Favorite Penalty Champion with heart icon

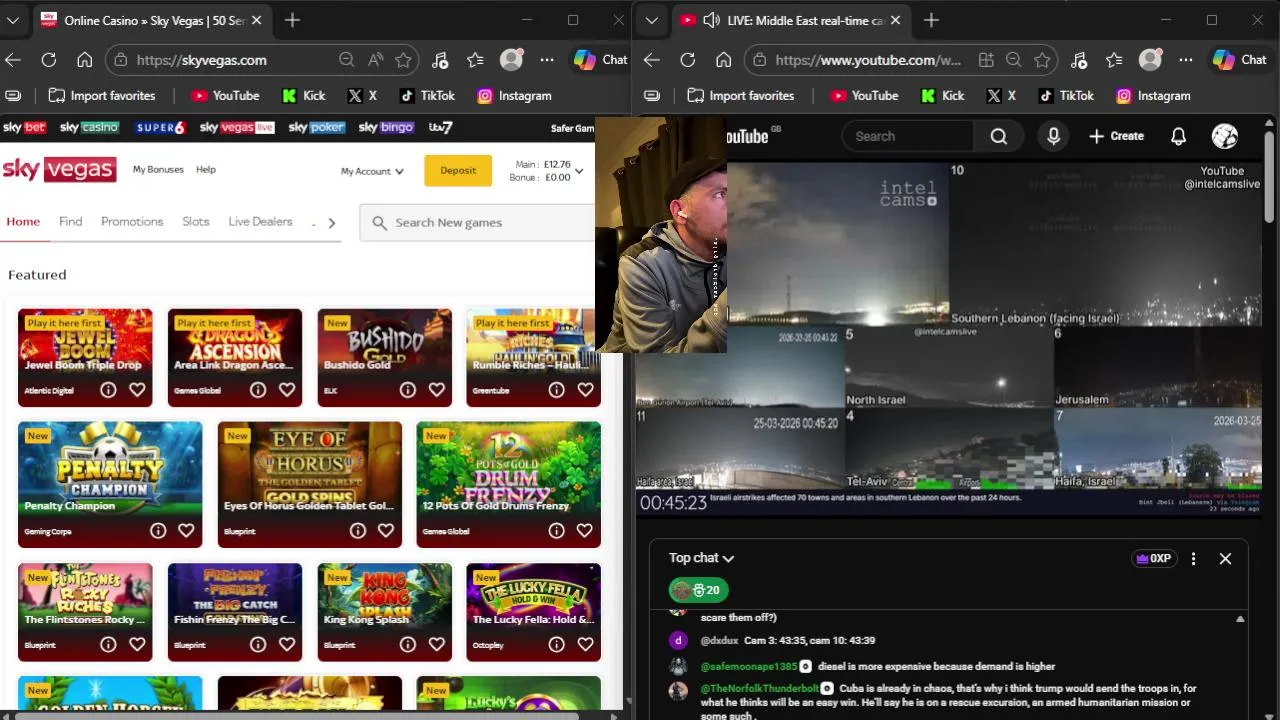(x=186, y=531)
